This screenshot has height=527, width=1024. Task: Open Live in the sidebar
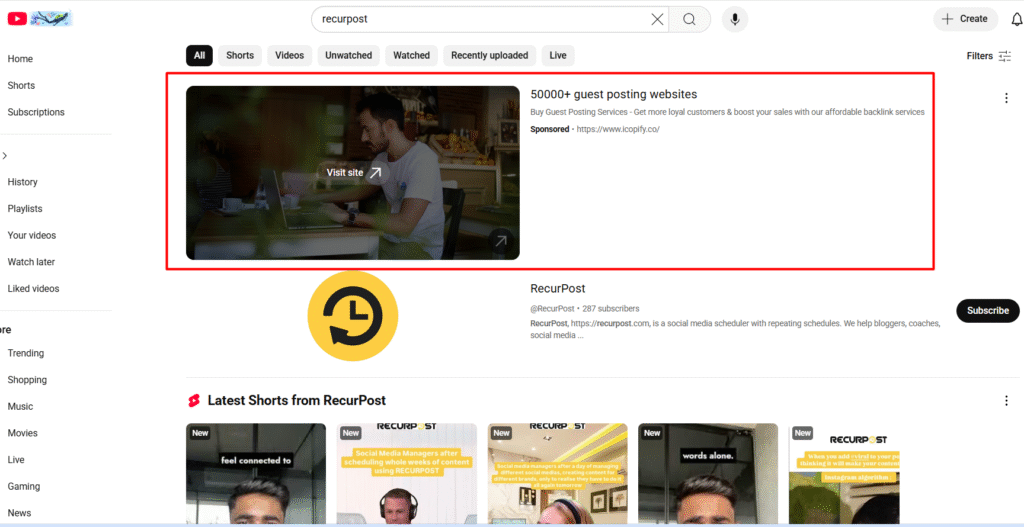16,460
